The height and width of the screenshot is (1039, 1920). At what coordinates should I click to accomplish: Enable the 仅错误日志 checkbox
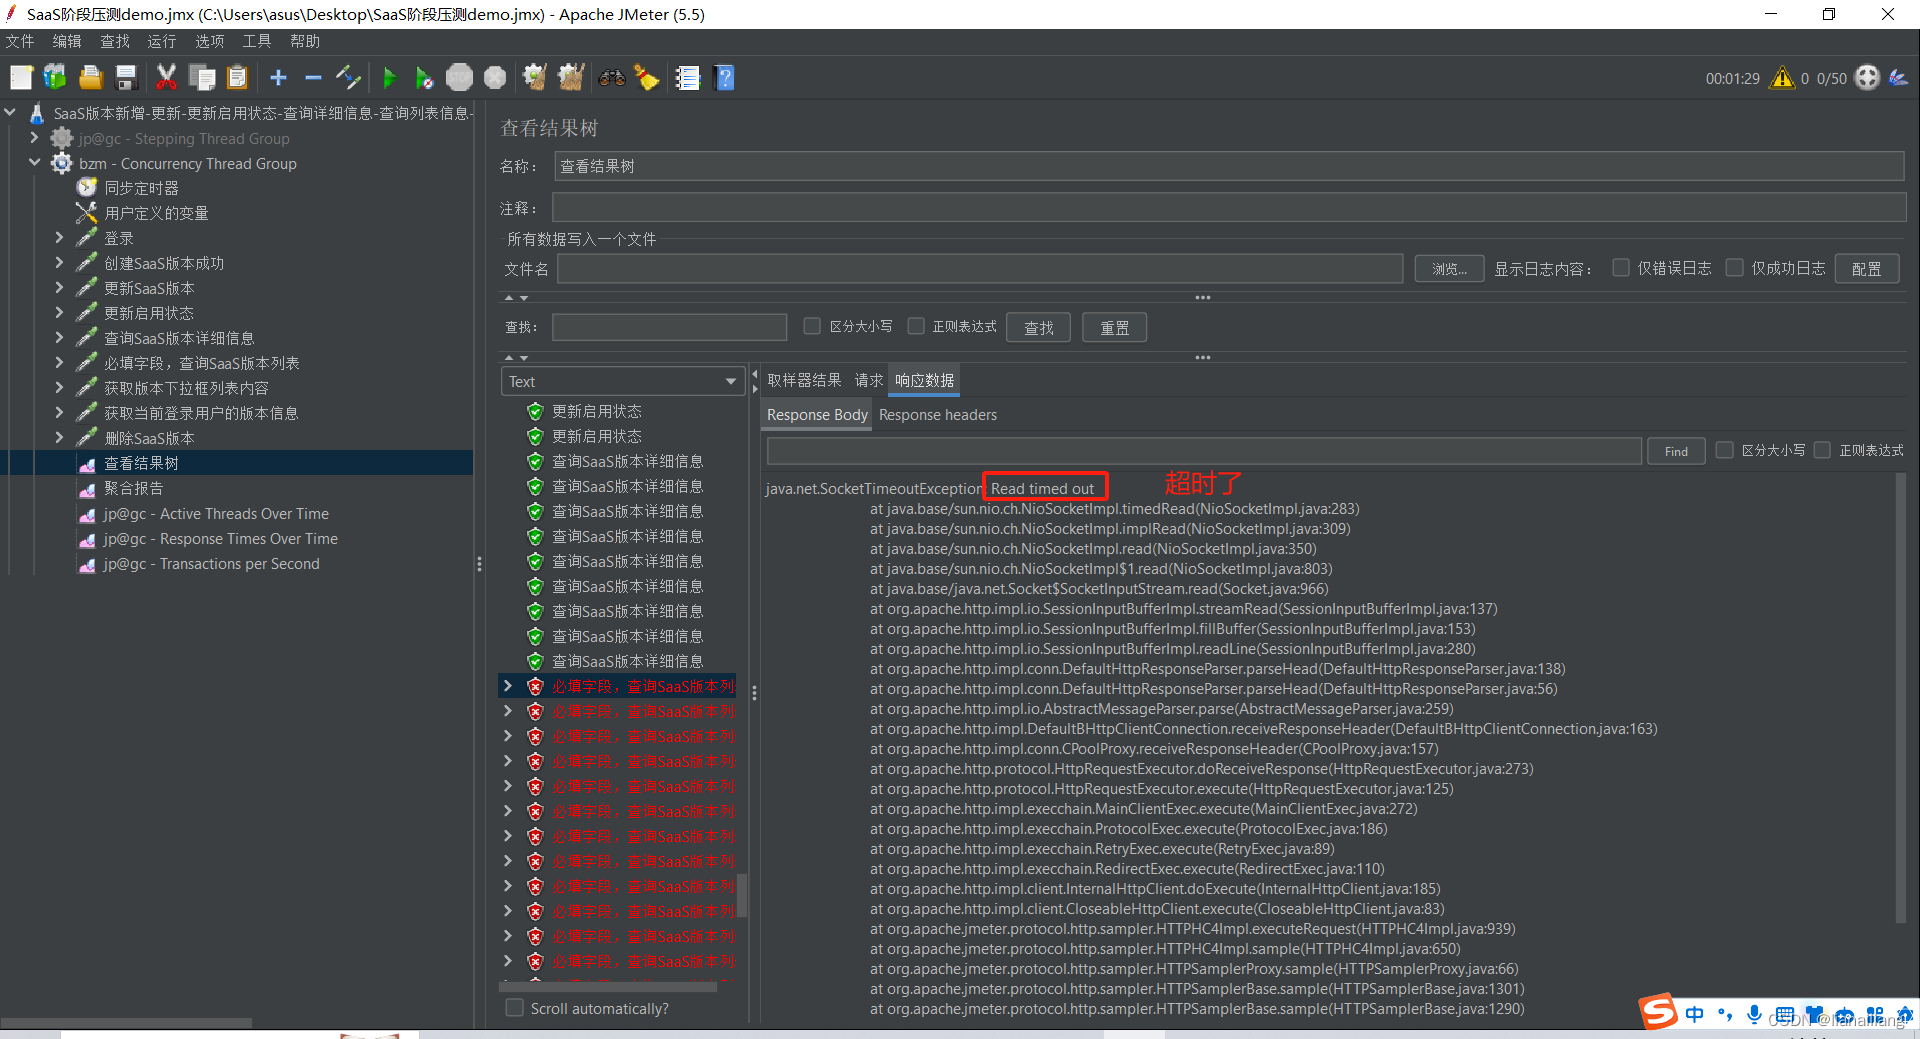pyautogui.click(x=1620, y=268)
